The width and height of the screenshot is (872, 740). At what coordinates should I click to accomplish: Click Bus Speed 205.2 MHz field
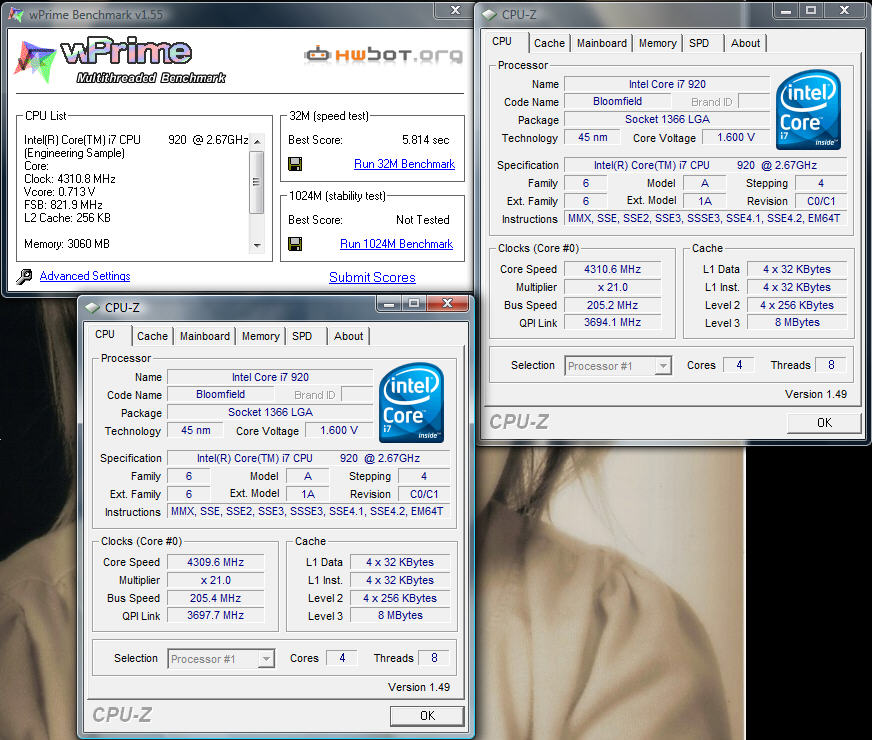(612, 305)
